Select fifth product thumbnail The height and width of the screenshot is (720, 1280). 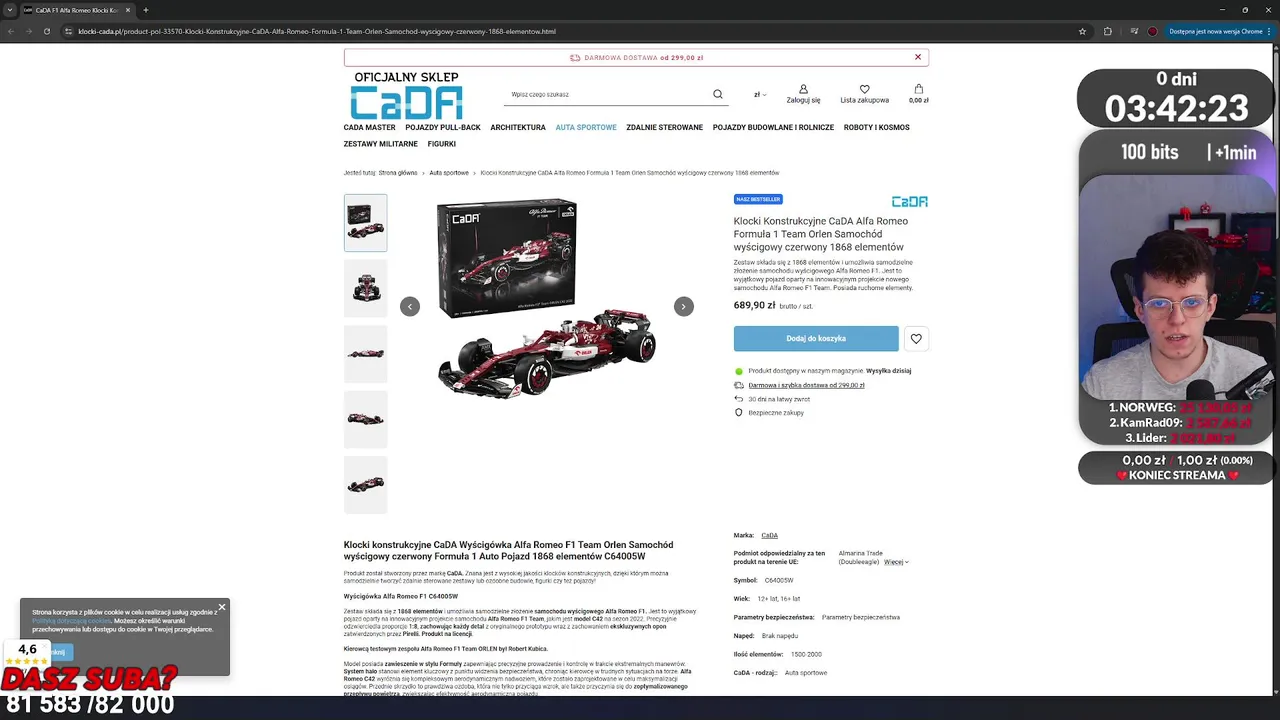tap(365, 485)
